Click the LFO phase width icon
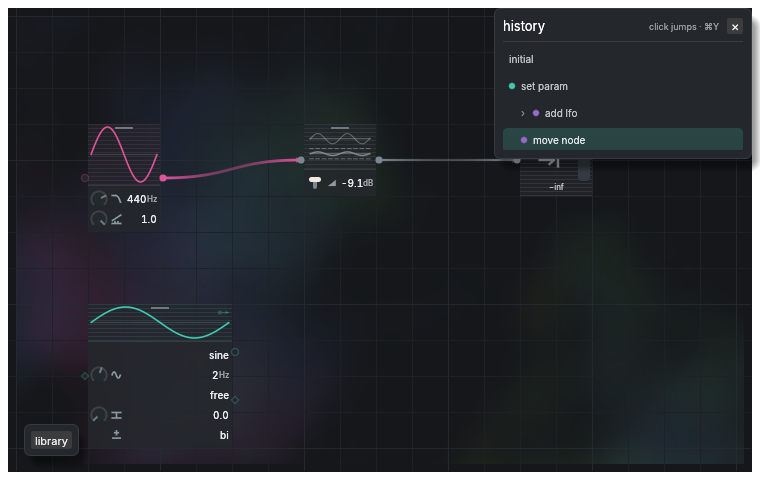Screen dimensions: 760x480 click(x=116, y=415)
